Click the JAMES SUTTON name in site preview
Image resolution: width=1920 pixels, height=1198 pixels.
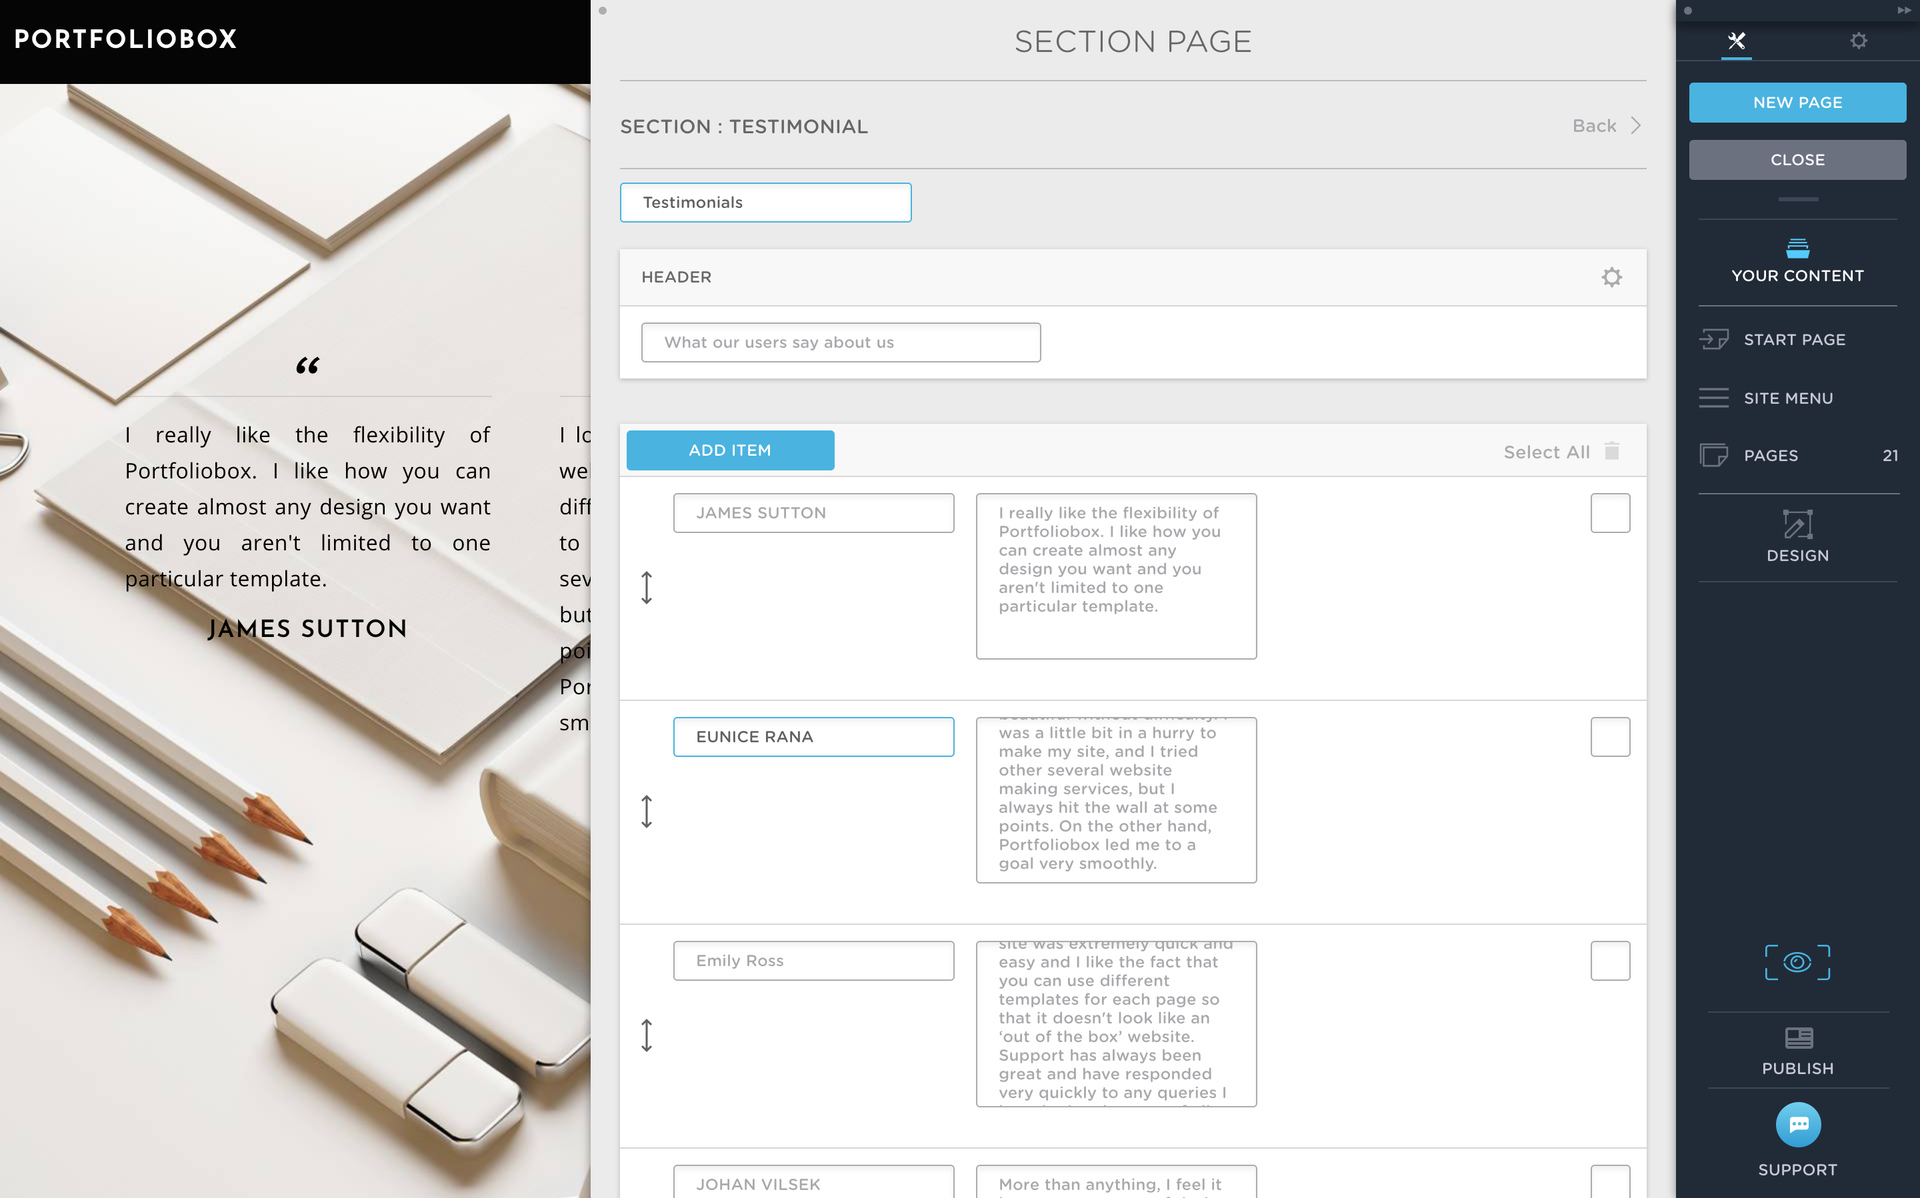(308, 629)
